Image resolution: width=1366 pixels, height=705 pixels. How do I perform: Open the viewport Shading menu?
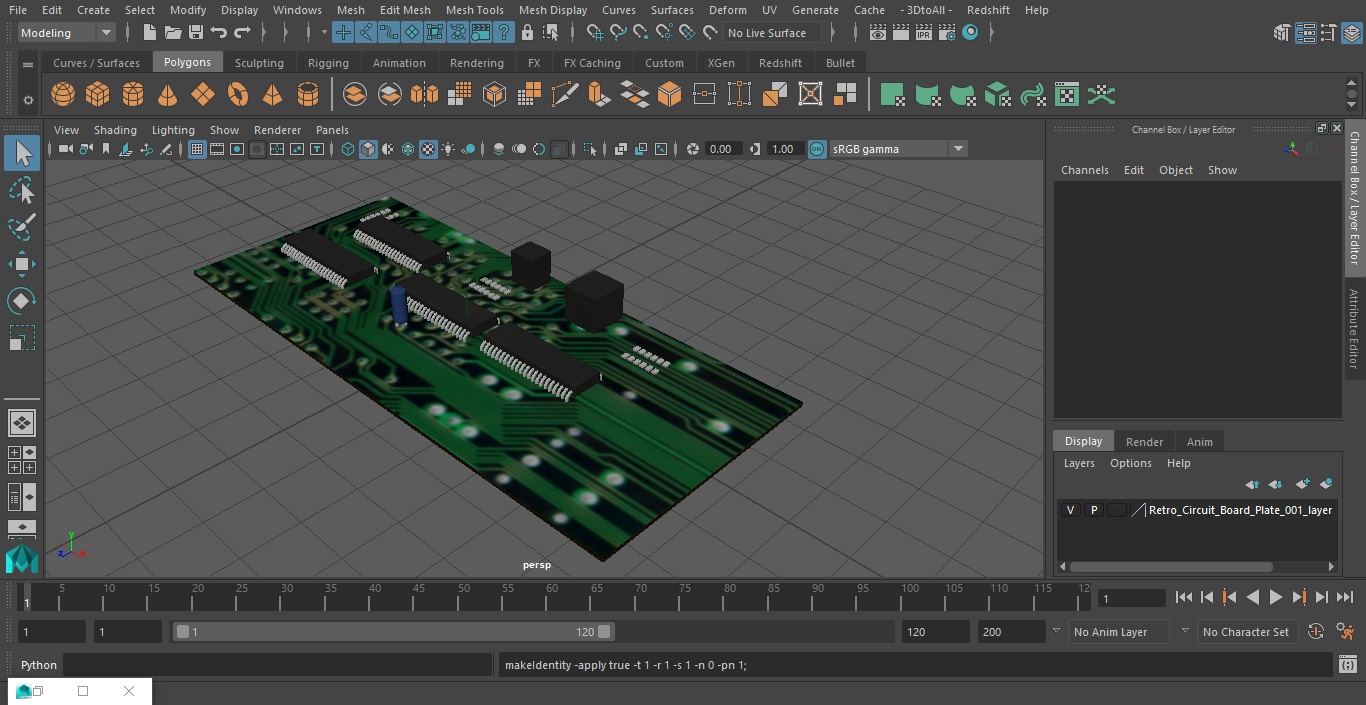[x=115, y=130]
